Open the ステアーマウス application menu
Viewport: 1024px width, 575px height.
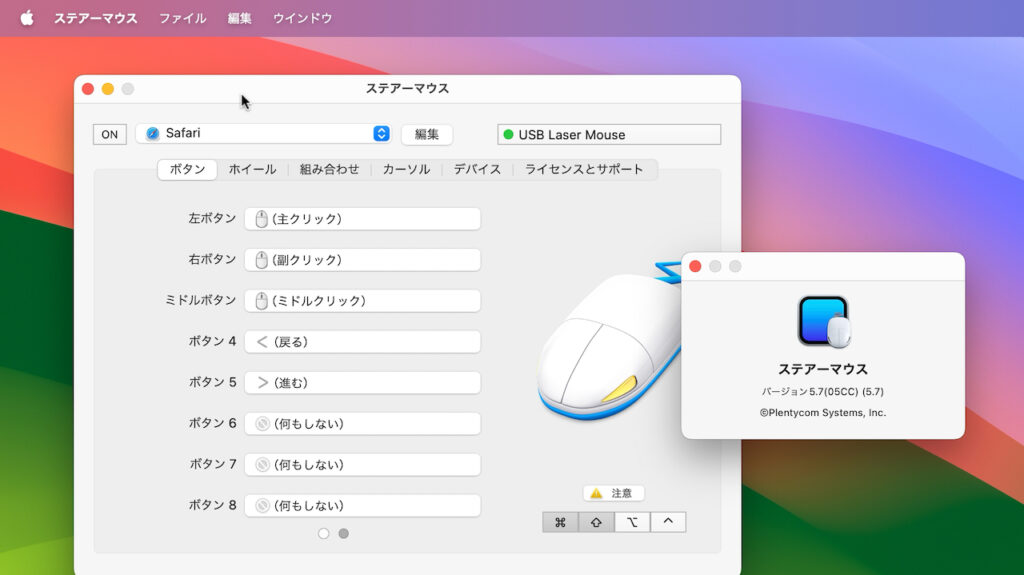(95, 18)
